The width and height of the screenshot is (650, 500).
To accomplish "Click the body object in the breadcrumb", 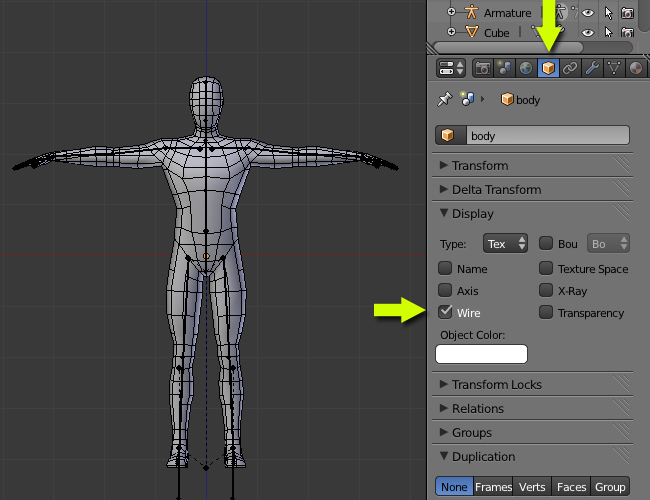I will click(520, 100).
